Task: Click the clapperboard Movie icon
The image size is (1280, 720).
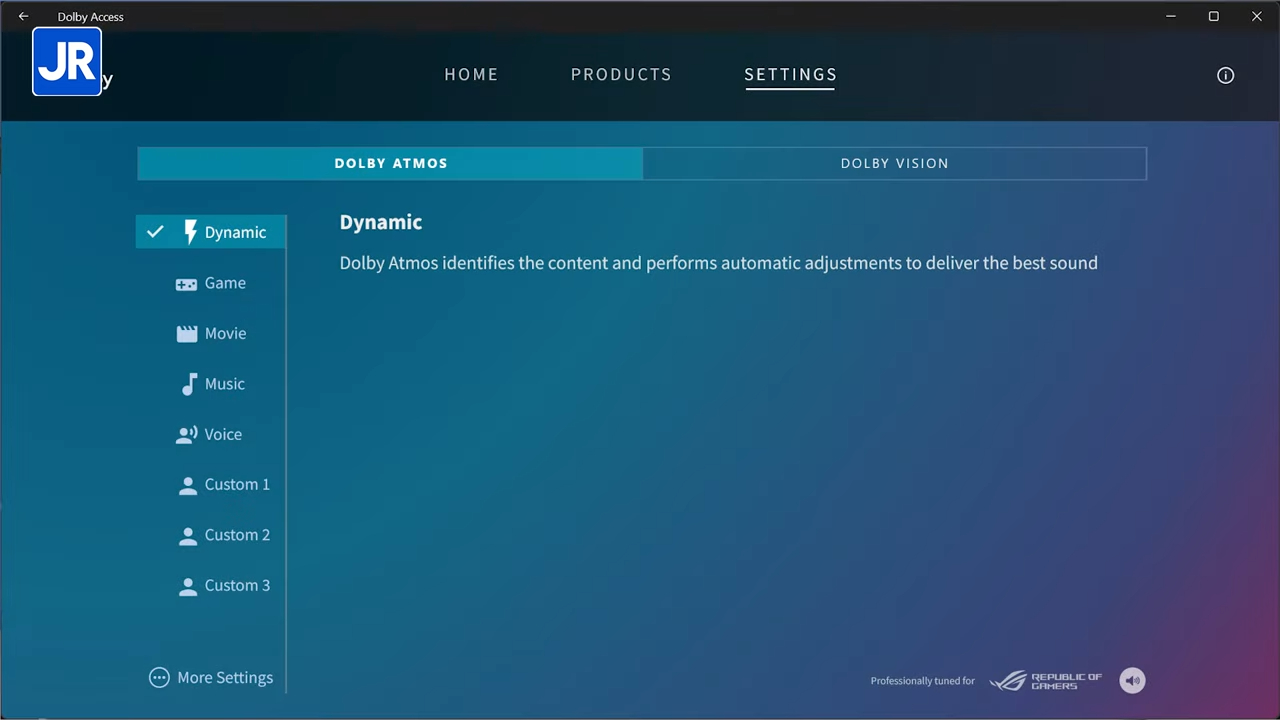Action: pos(187,334)
